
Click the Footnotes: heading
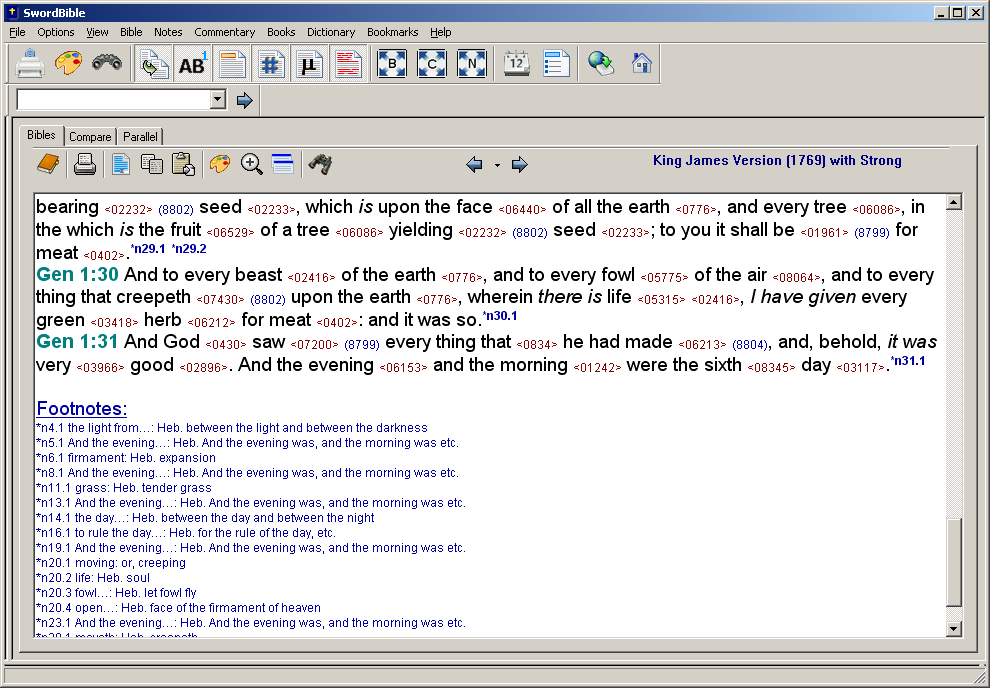[82, 408]
